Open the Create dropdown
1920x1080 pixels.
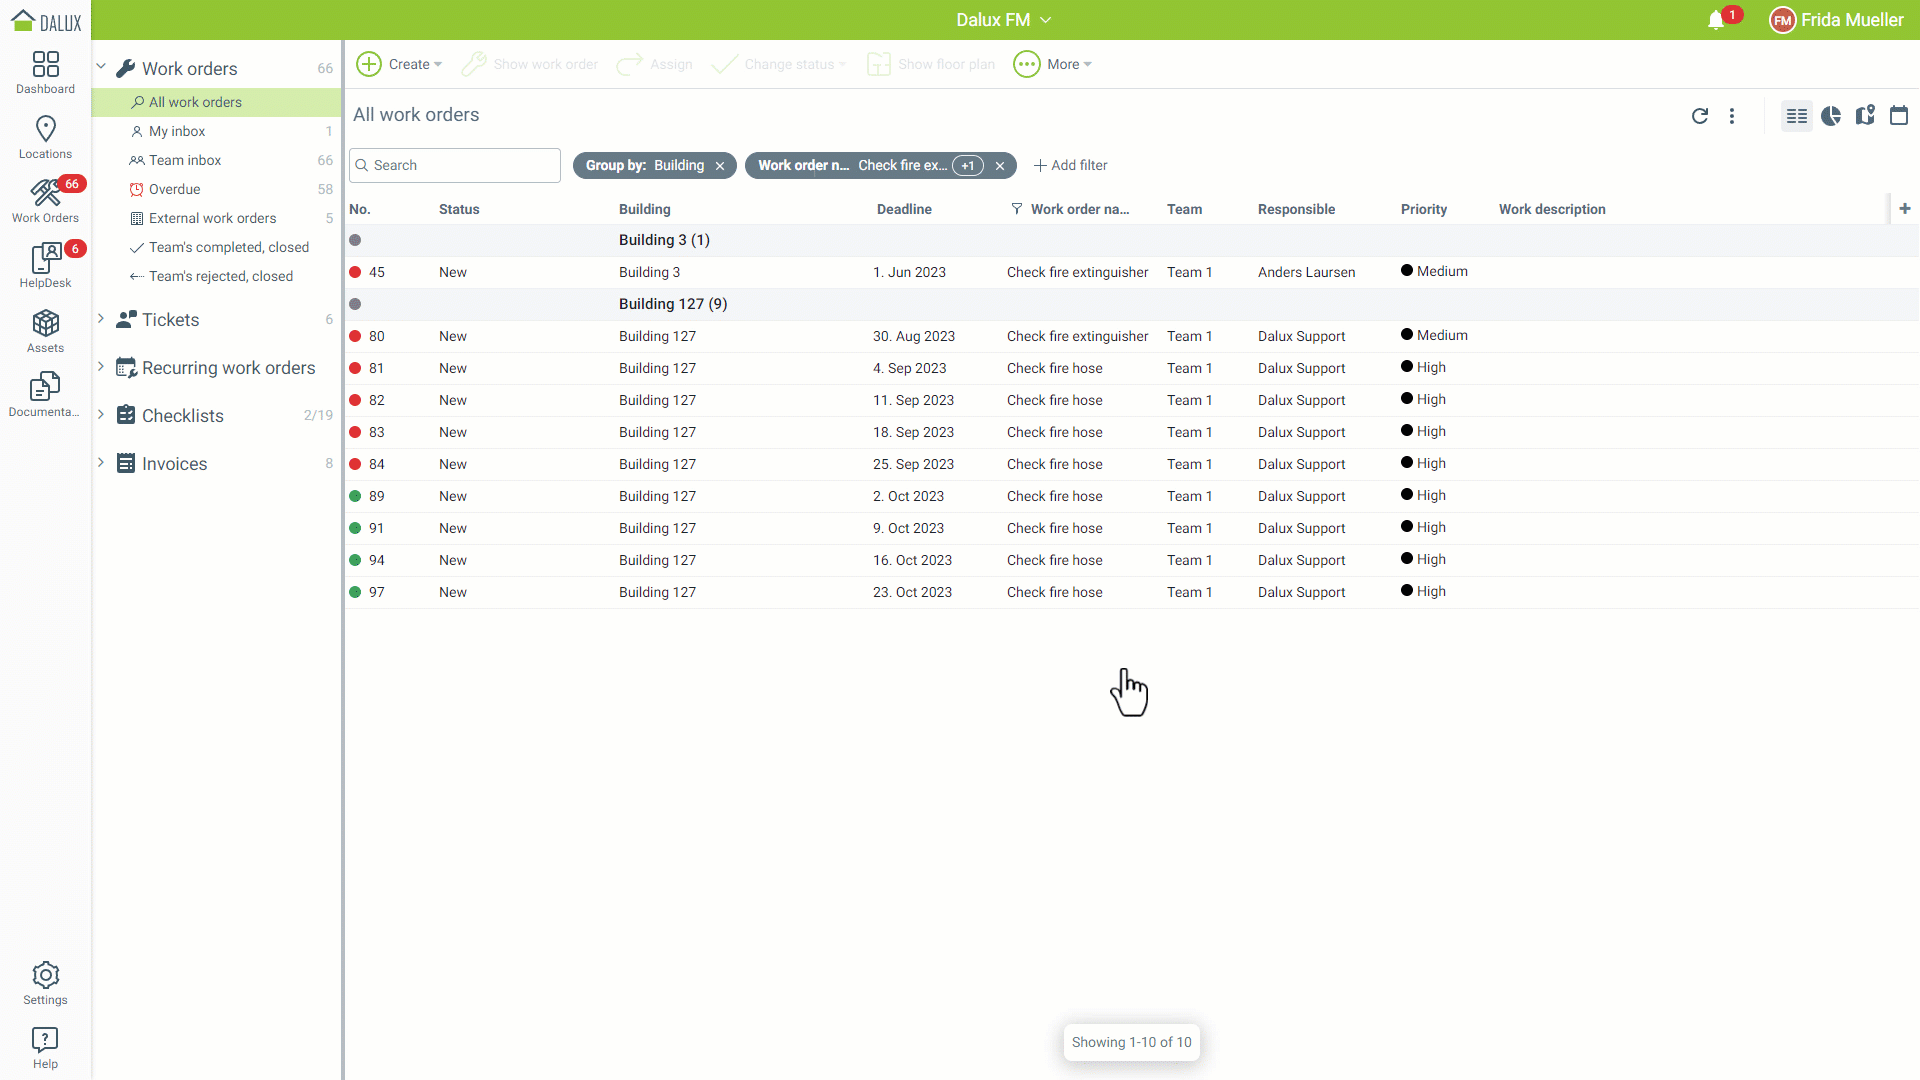399,64
